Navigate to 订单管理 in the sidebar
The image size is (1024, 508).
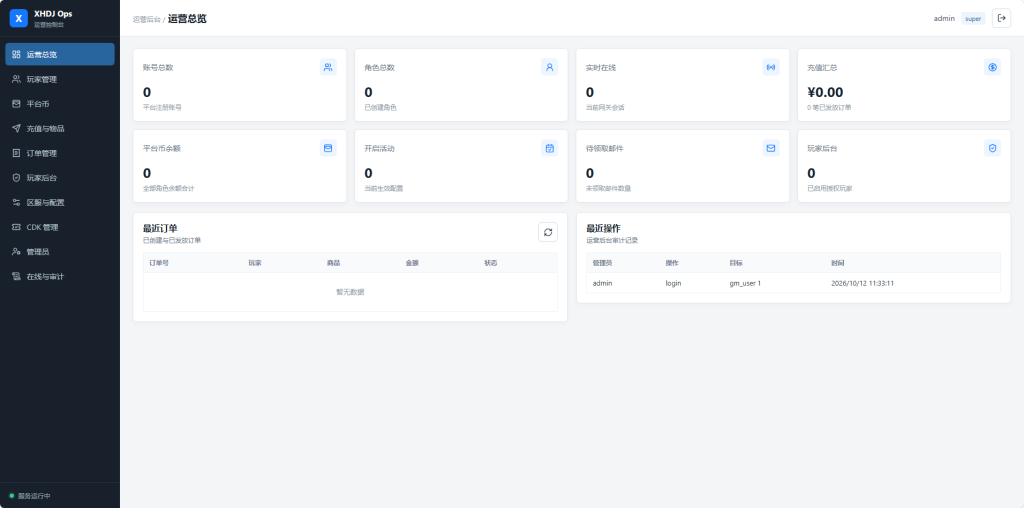[x=60, y=153]
